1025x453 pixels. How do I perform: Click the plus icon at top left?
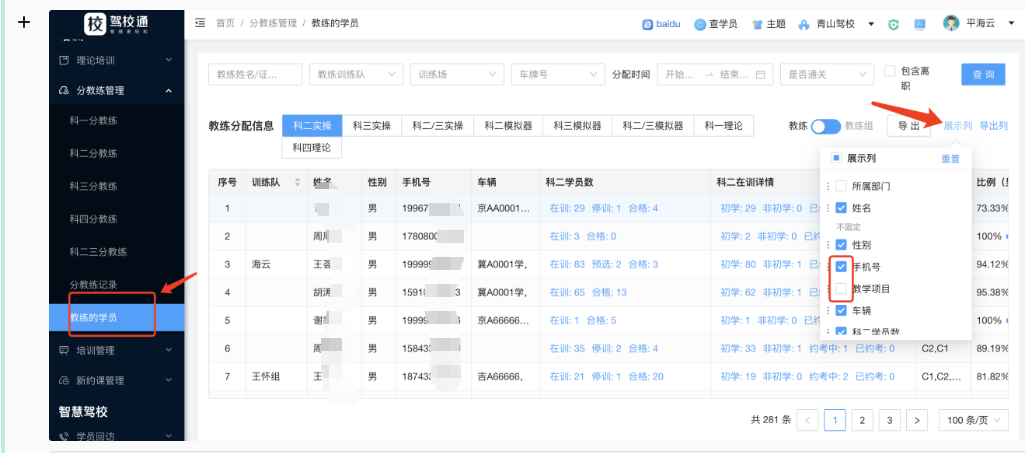24,22
